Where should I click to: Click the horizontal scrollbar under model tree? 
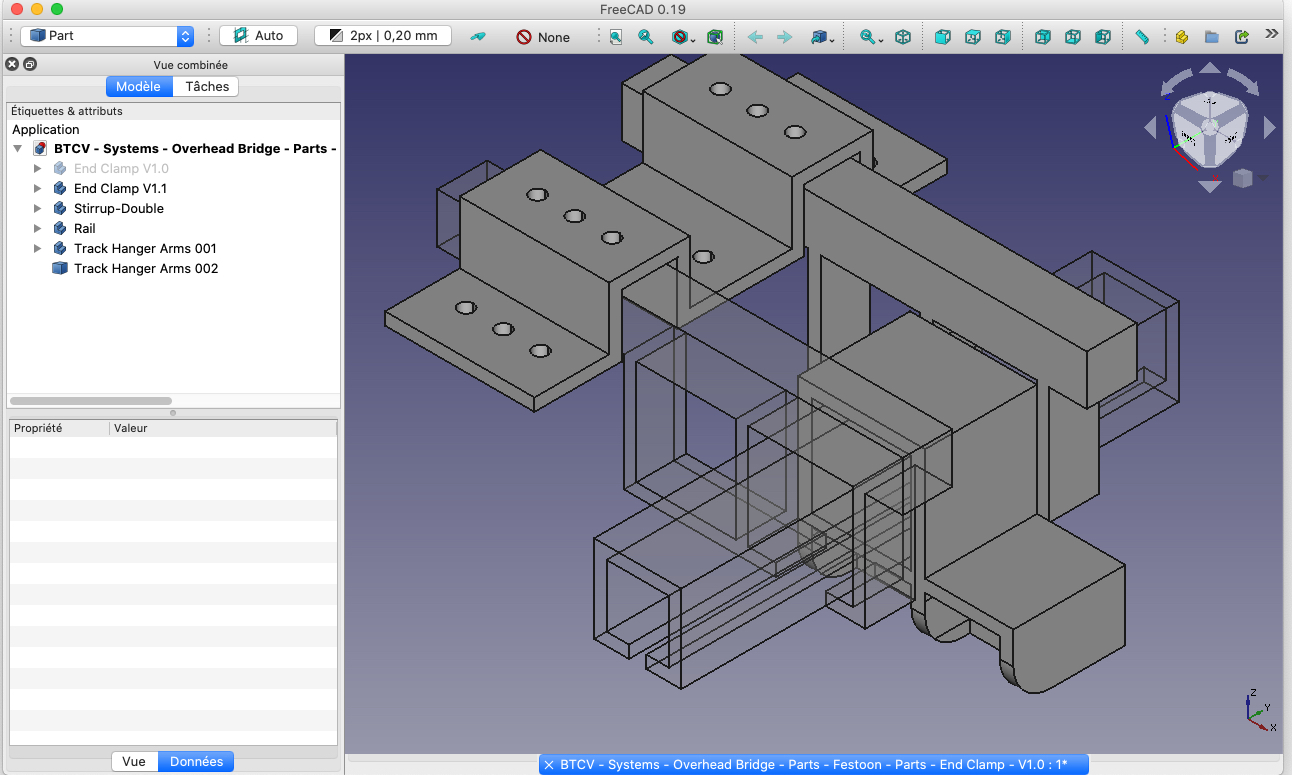click(90, 401)
